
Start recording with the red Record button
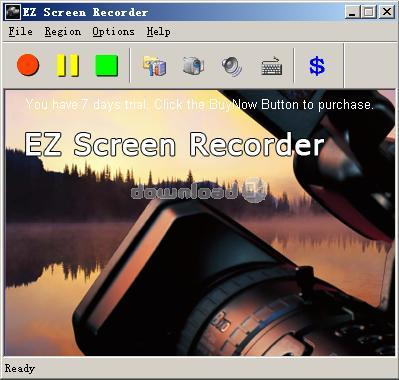28,65
